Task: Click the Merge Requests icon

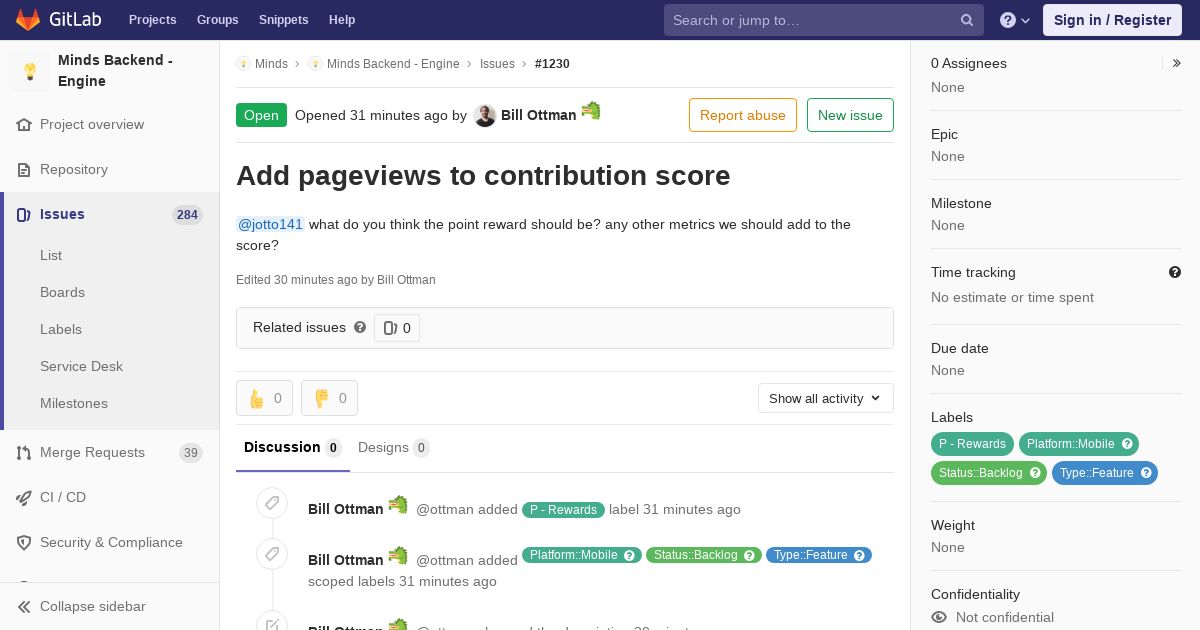Action: [x=24, y=453]
